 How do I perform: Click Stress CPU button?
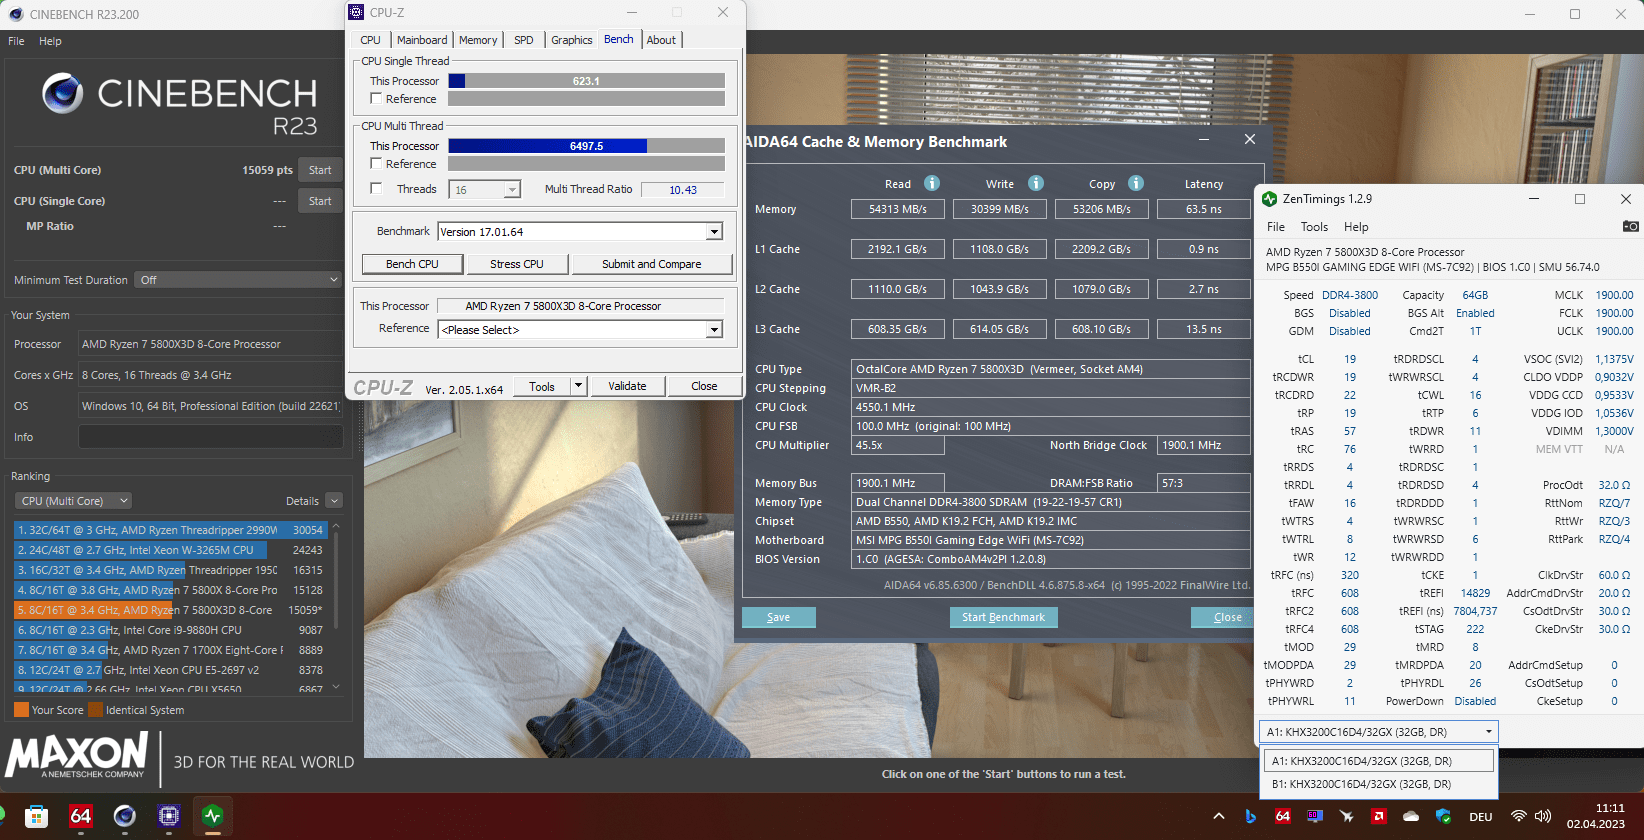pos(517,264)
